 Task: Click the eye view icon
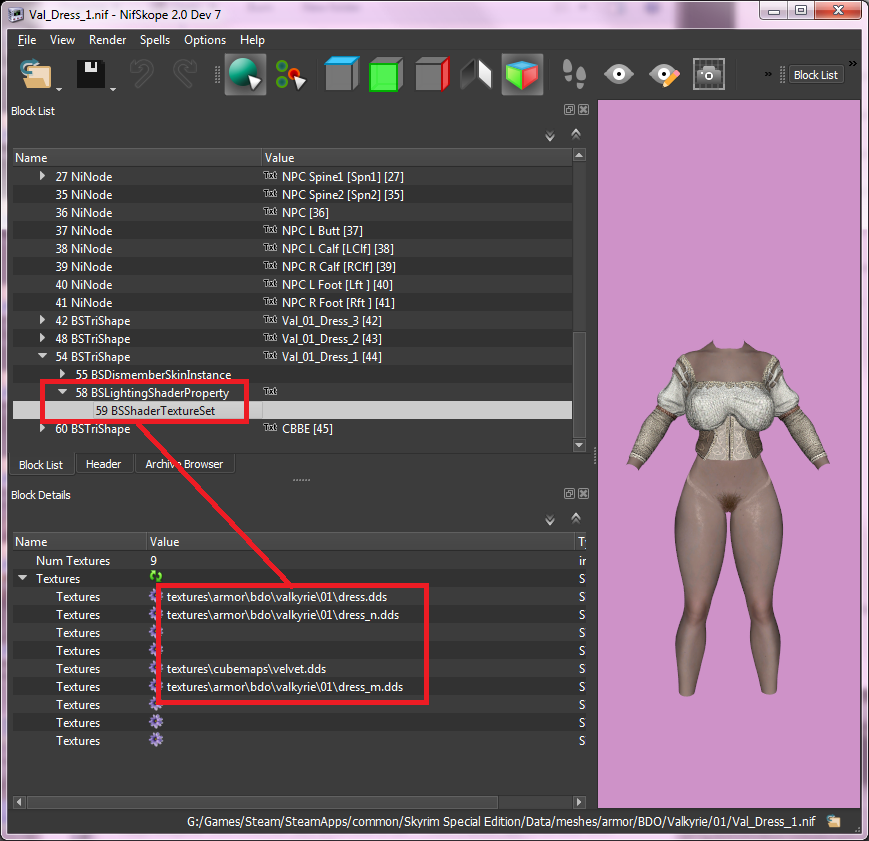point(618,74)
